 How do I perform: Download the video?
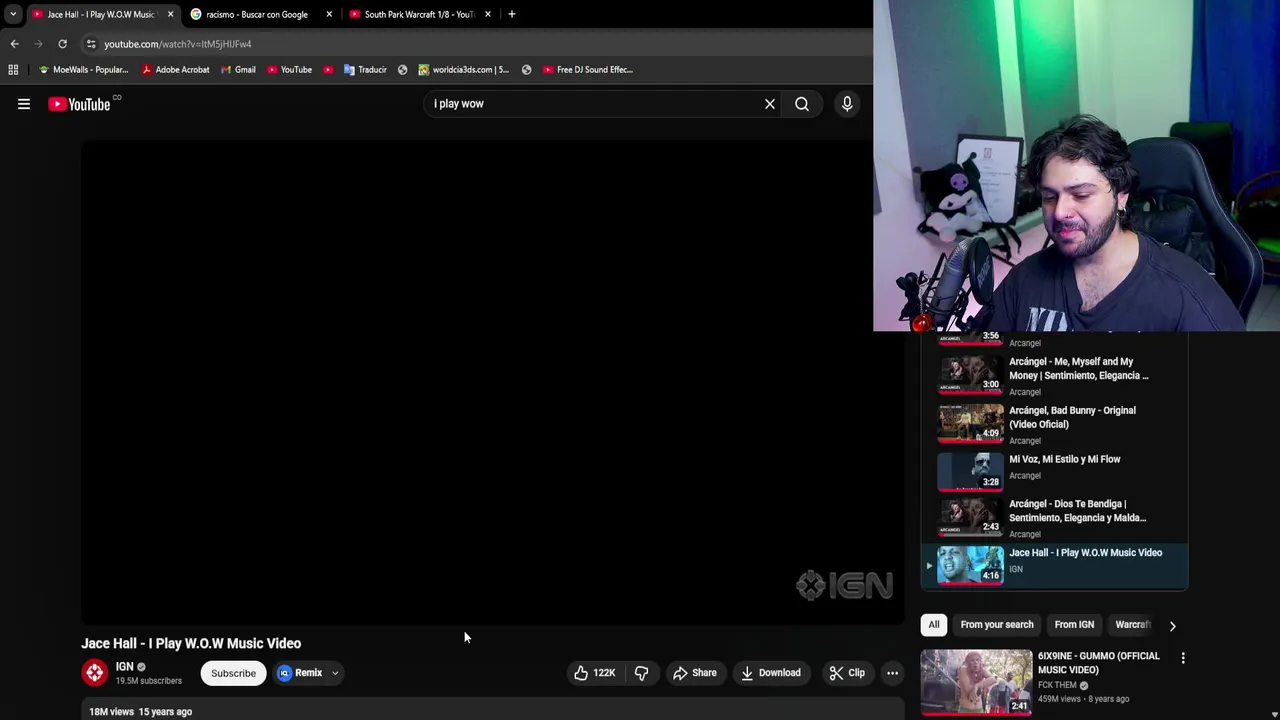770,673
